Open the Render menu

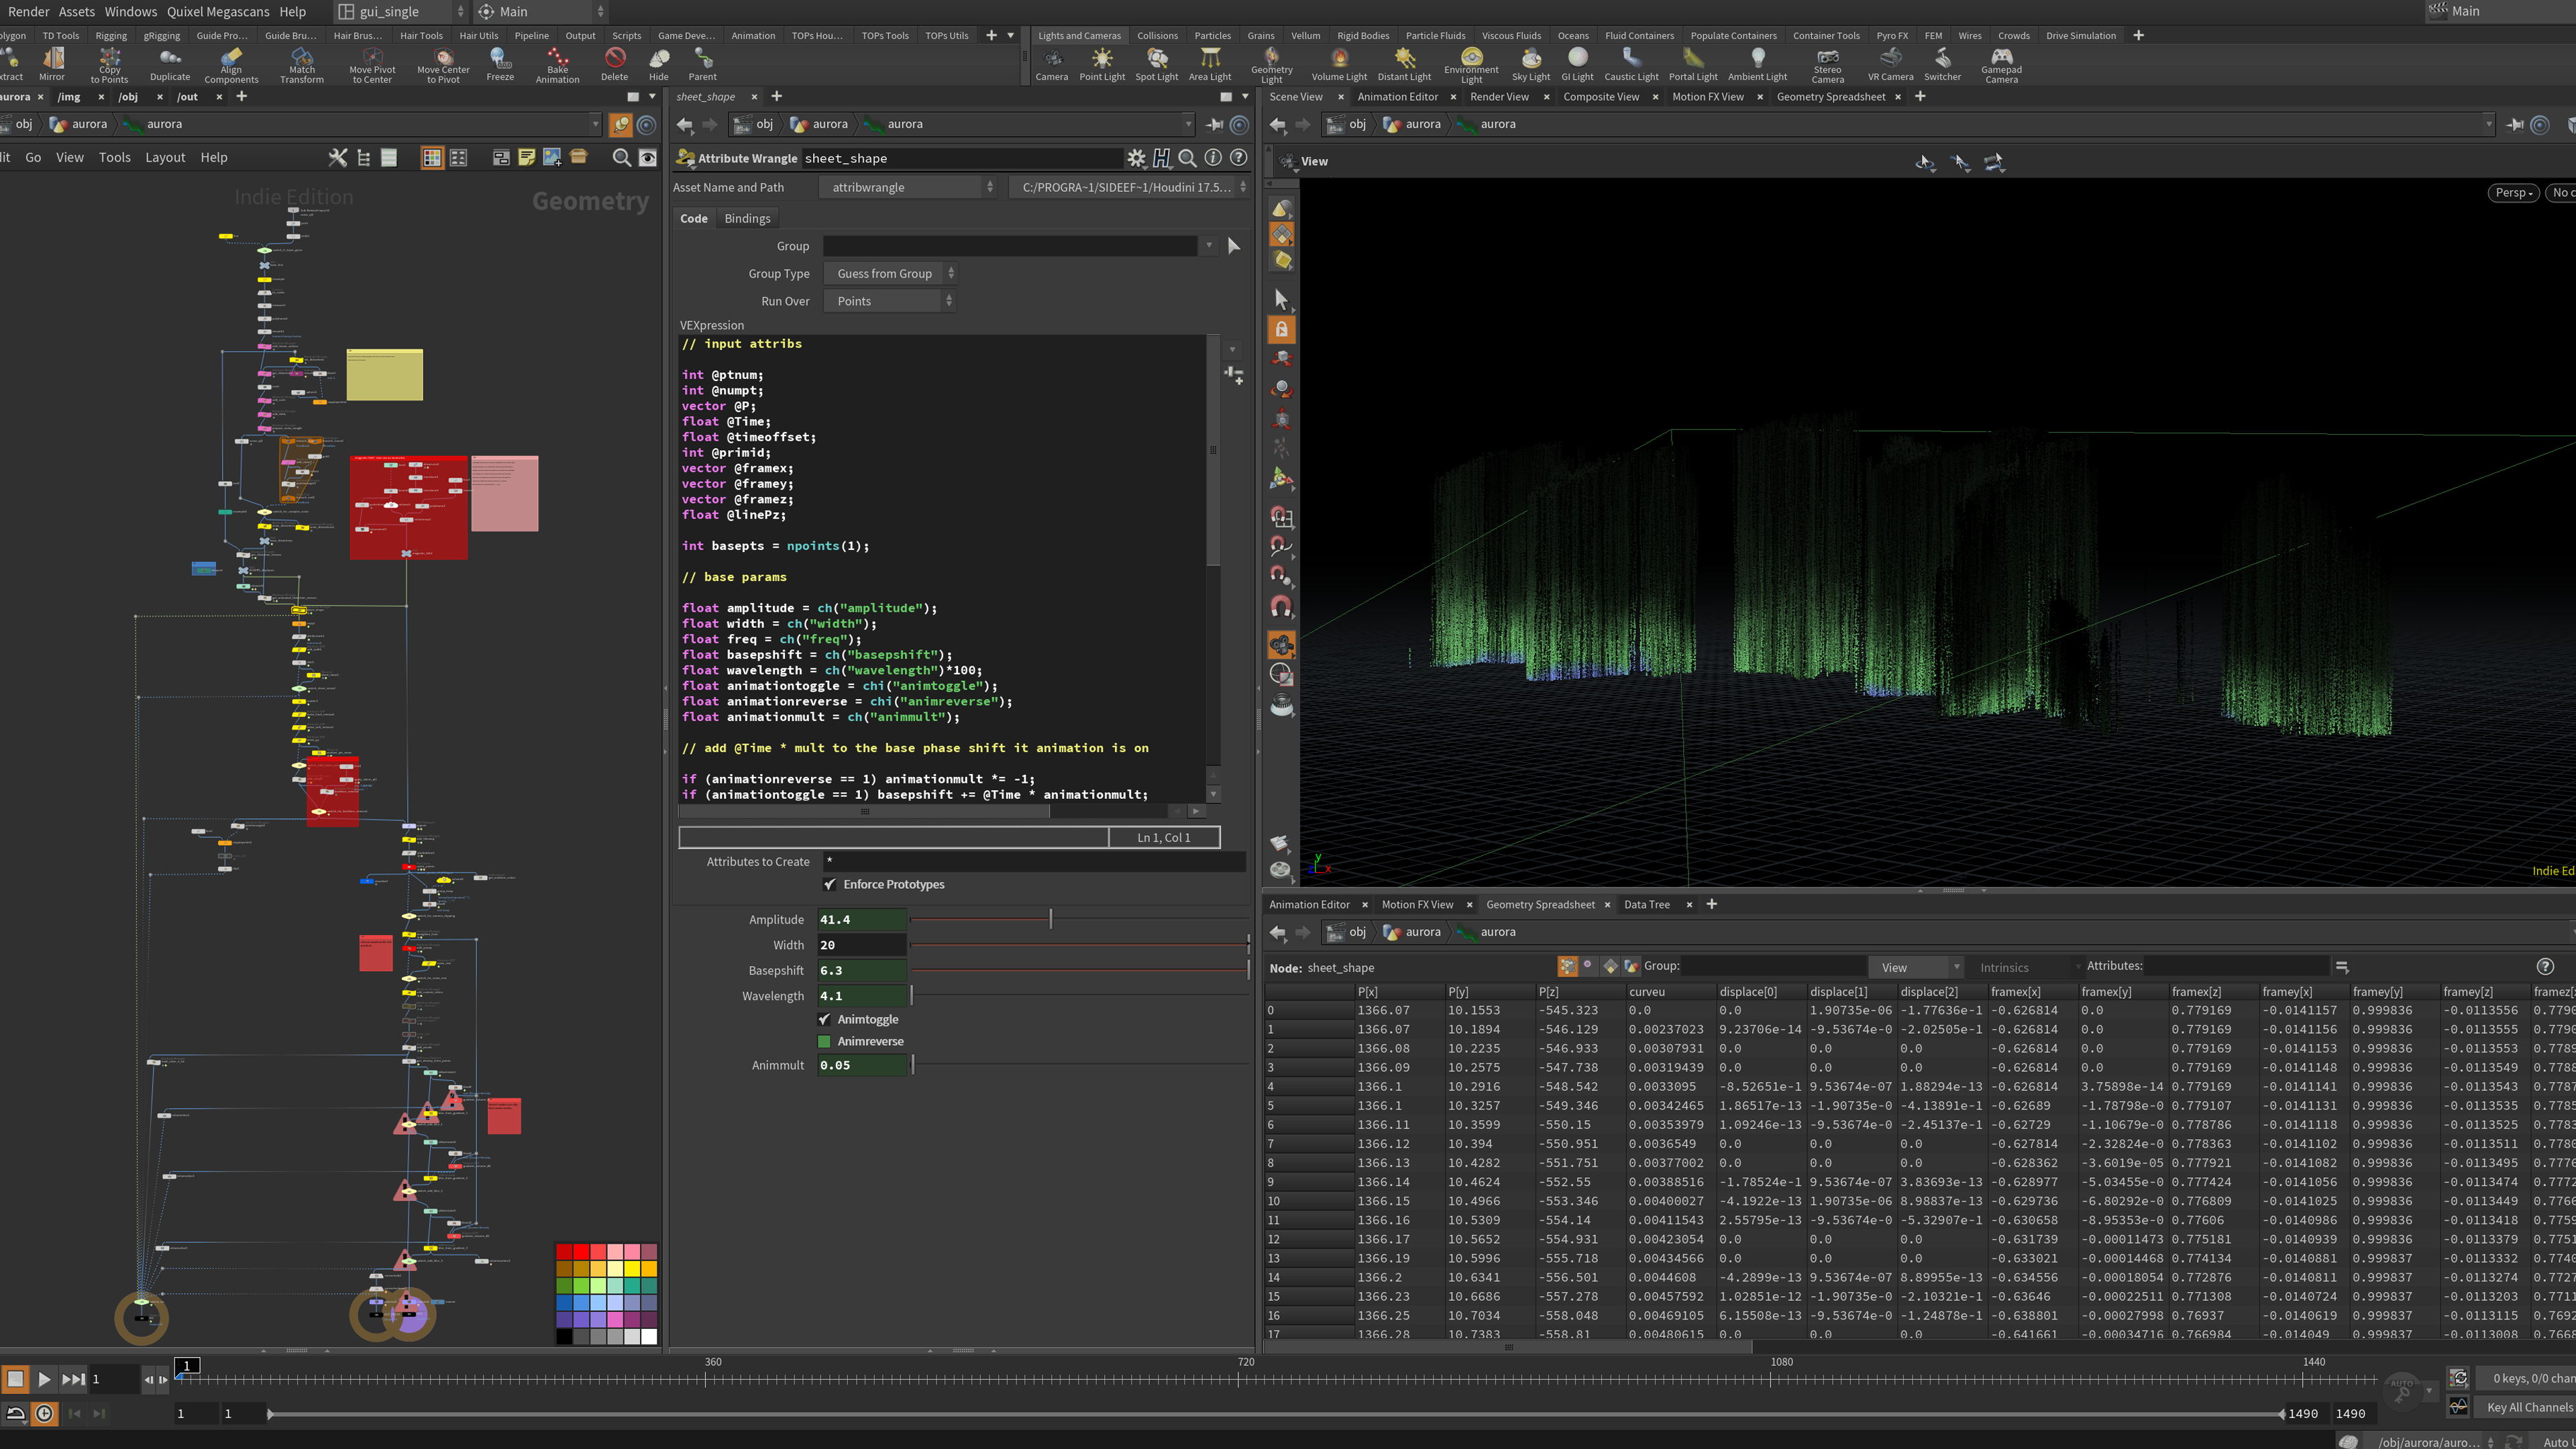click(x=28, y=11)
